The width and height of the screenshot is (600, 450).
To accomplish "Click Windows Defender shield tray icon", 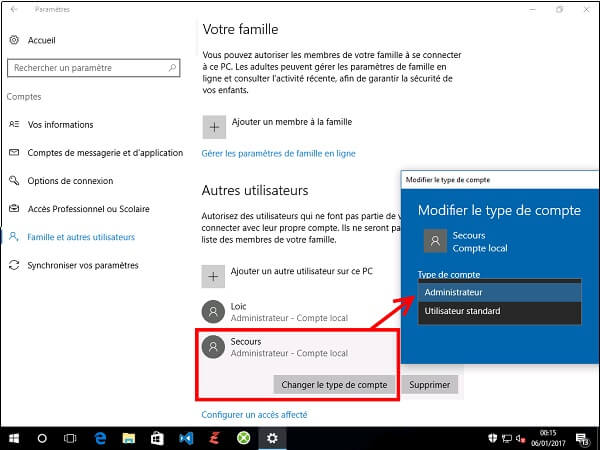I will pyautogui.click(x=492, y=438).
